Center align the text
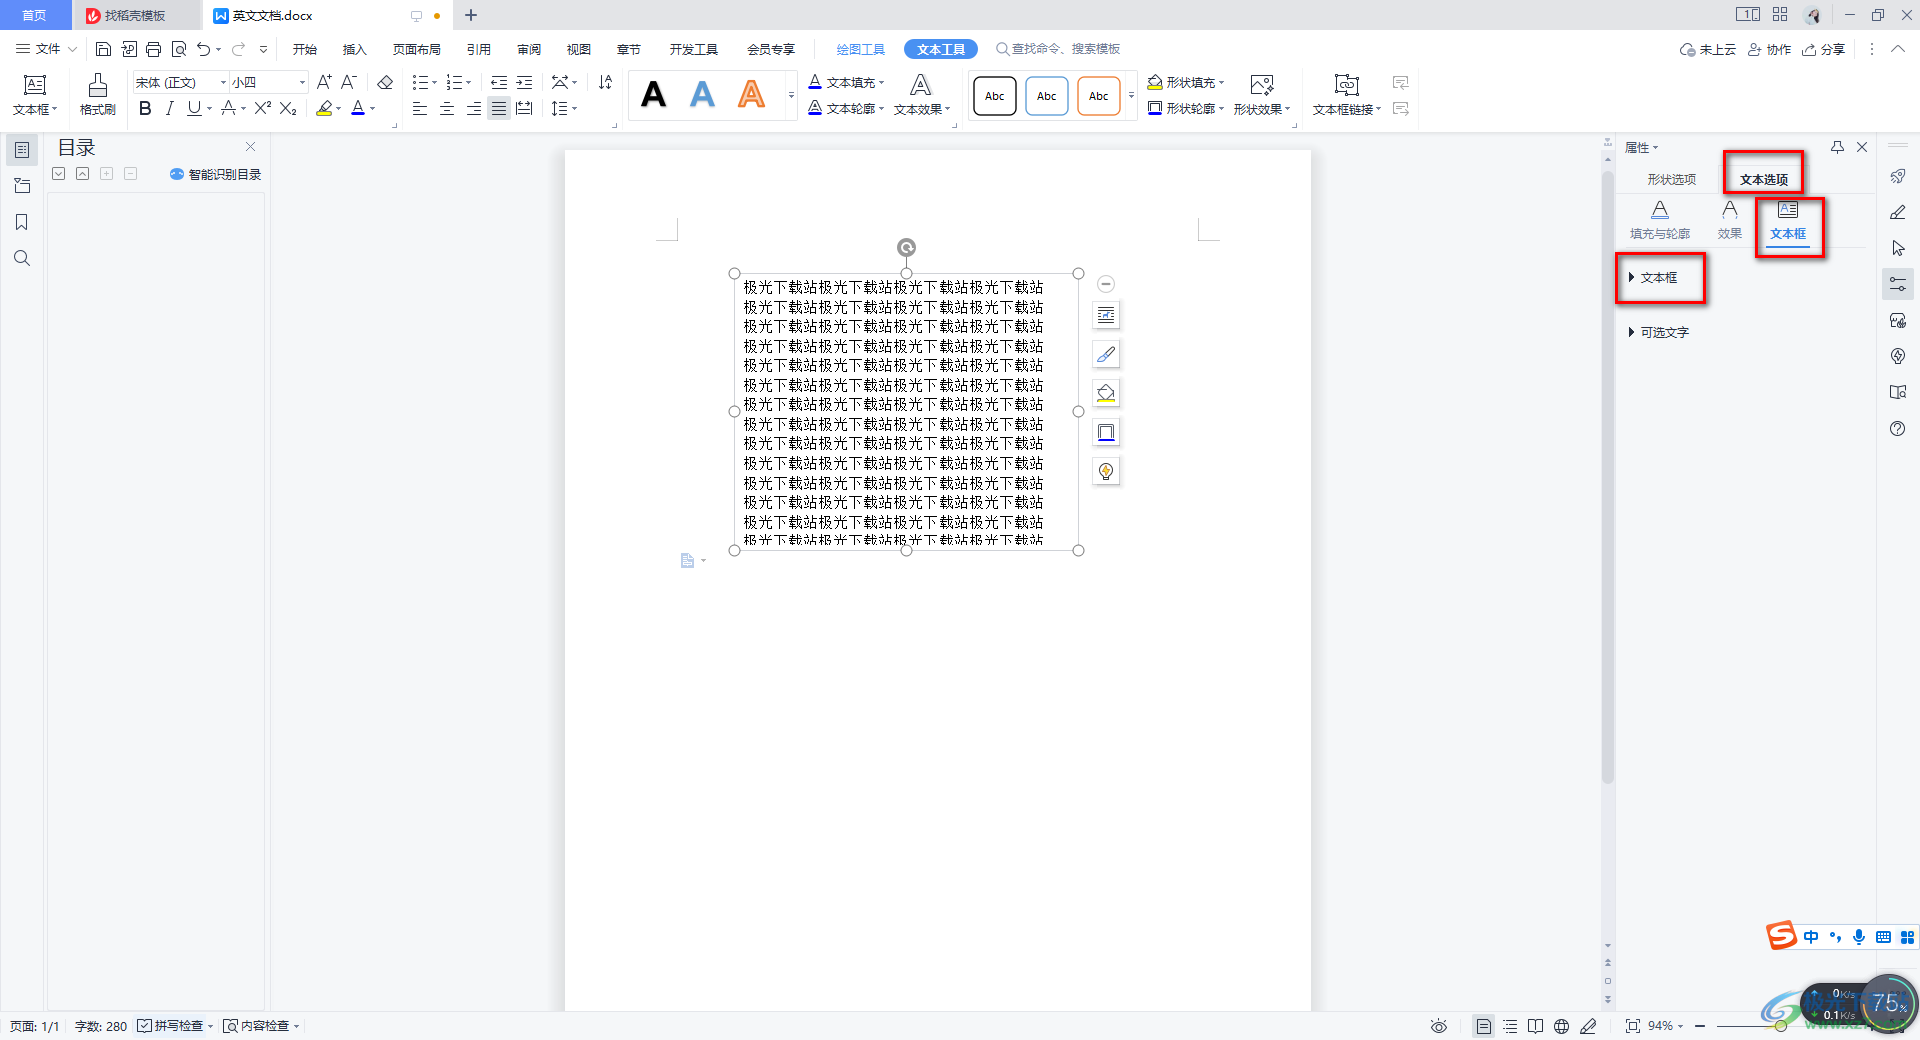Image resolution: width=1920 pixels, height=1040 pixels. 447,108
